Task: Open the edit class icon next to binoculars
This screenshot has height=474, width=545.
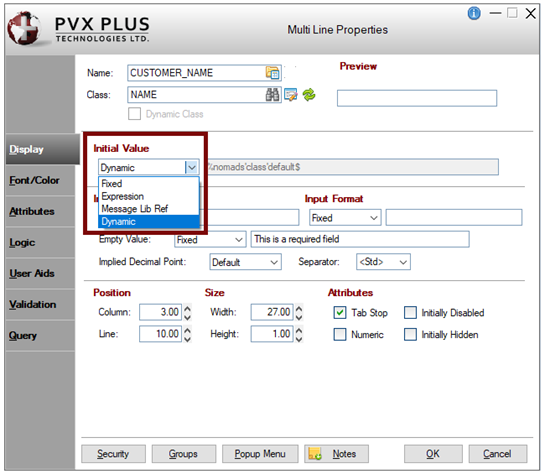Action: click(x=291, y=95)
